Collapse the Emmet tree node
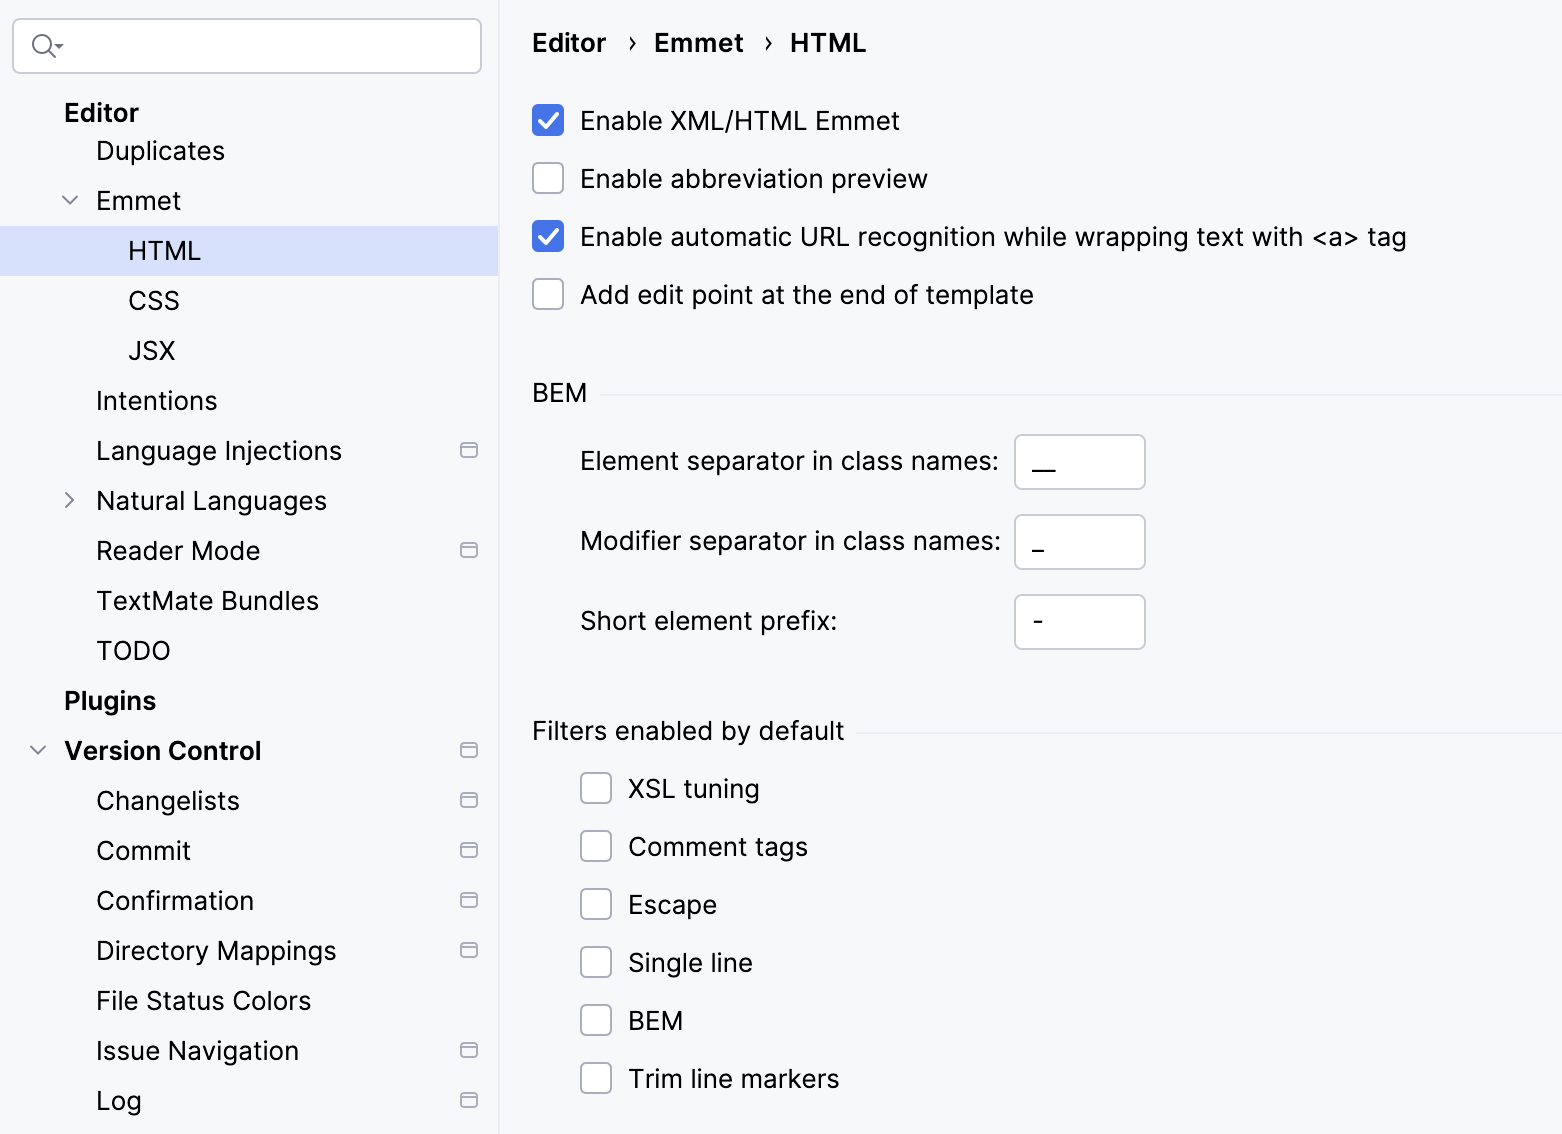The height and width of the screenshot is (1134, 1562). tap(70, 200)
